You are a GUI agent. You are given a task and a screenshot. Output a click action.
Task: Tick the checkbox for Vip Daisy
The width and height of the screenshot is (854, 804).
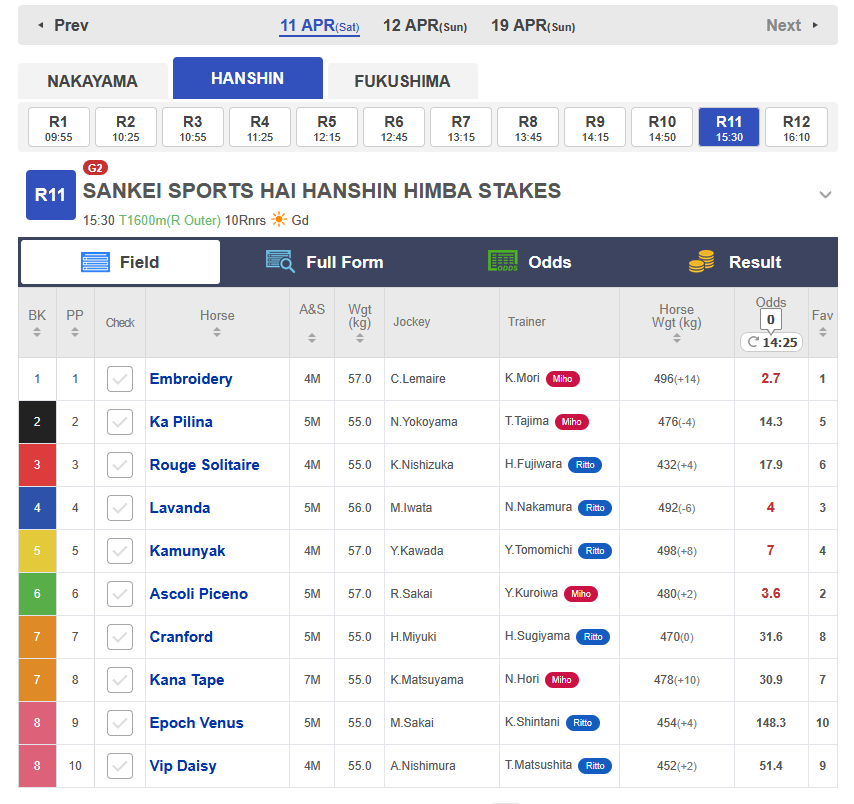coord(120,766)
